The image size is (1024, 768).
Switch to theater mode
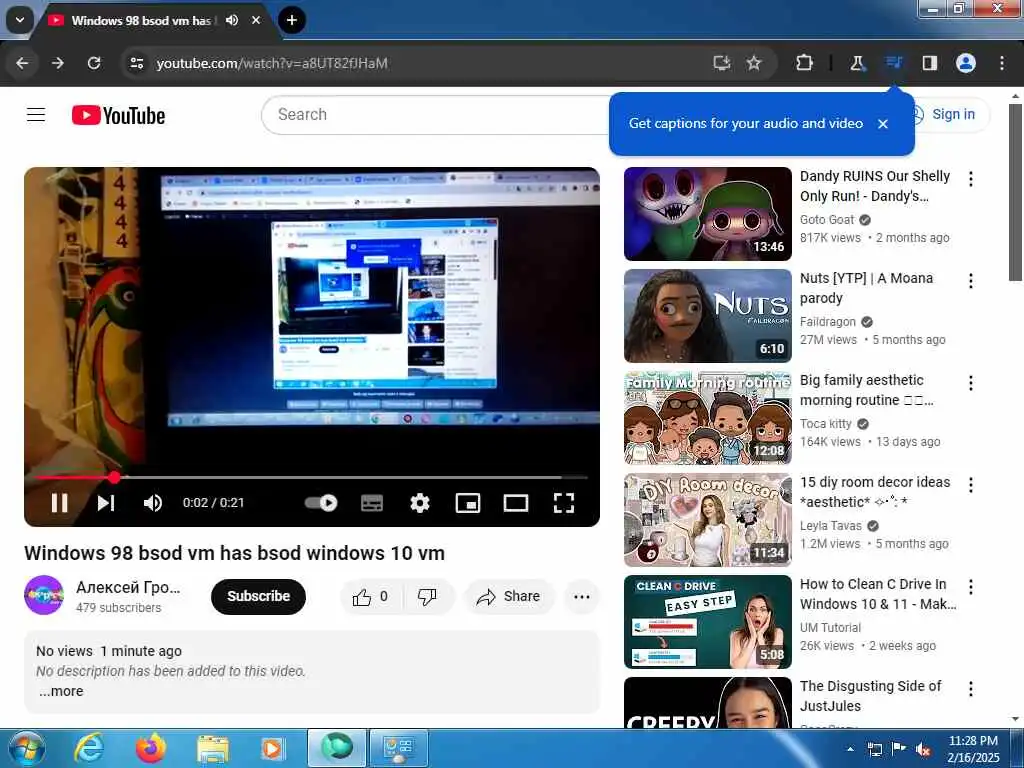click(x=516, y=503)
